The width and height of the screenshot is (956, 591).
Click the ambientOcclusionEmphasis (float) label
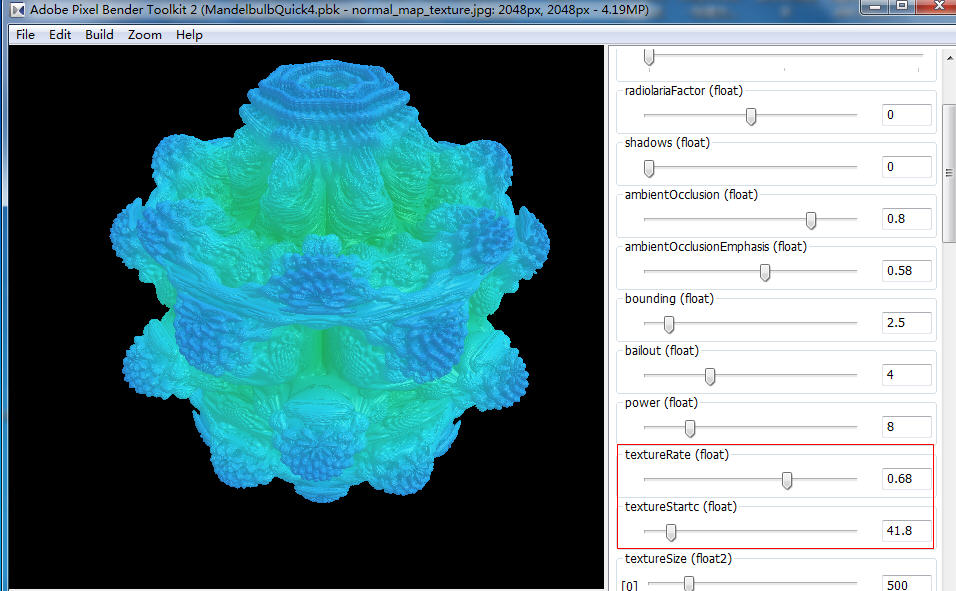pos(716,247)
